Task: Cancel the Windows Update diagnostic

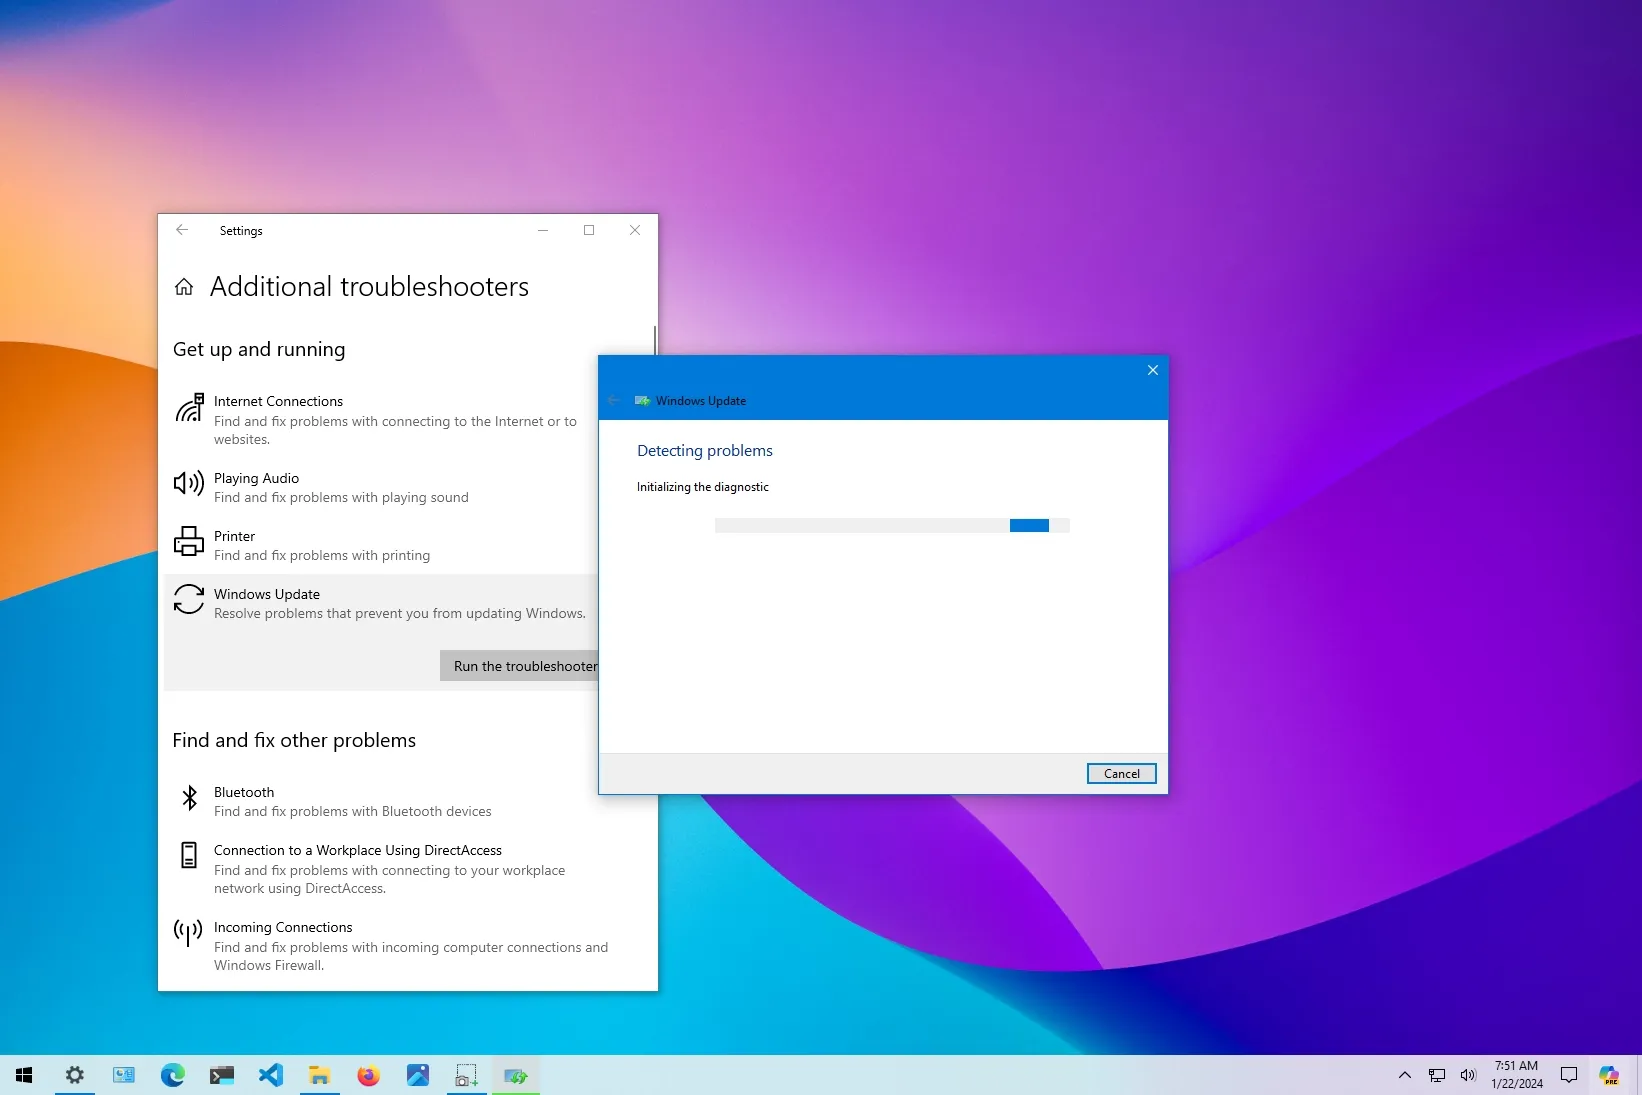Action: [x=1120, y=773]
